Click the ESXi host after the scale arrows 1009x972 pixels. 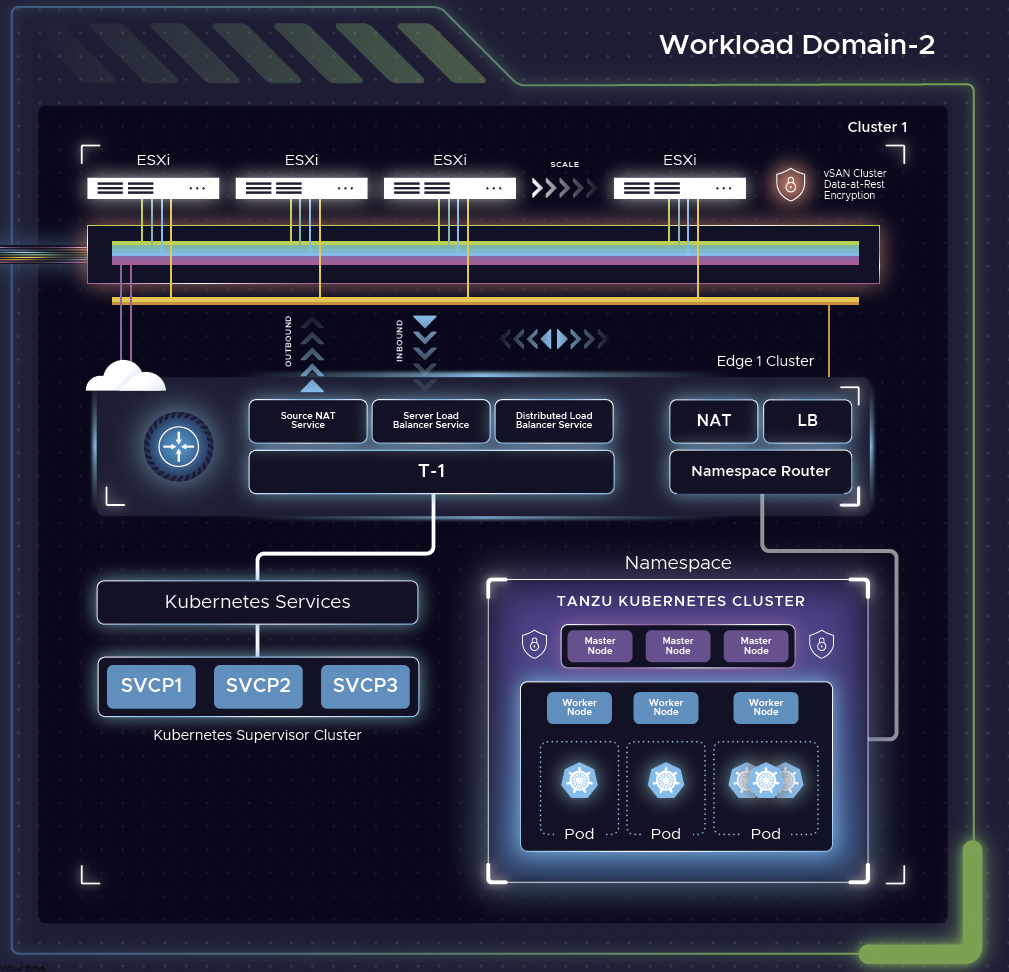click(x=680, y=188)
